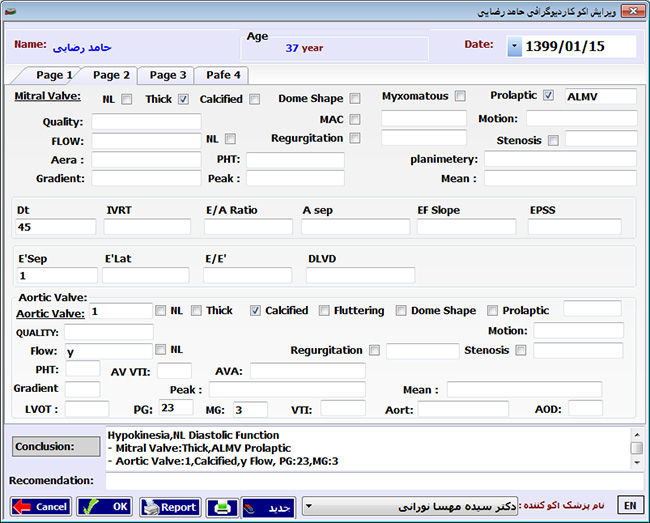This screenshot has width=650, height=523.
Task: Tick Mitral Stenosis checkbox
Action: [x=553, y=140]
